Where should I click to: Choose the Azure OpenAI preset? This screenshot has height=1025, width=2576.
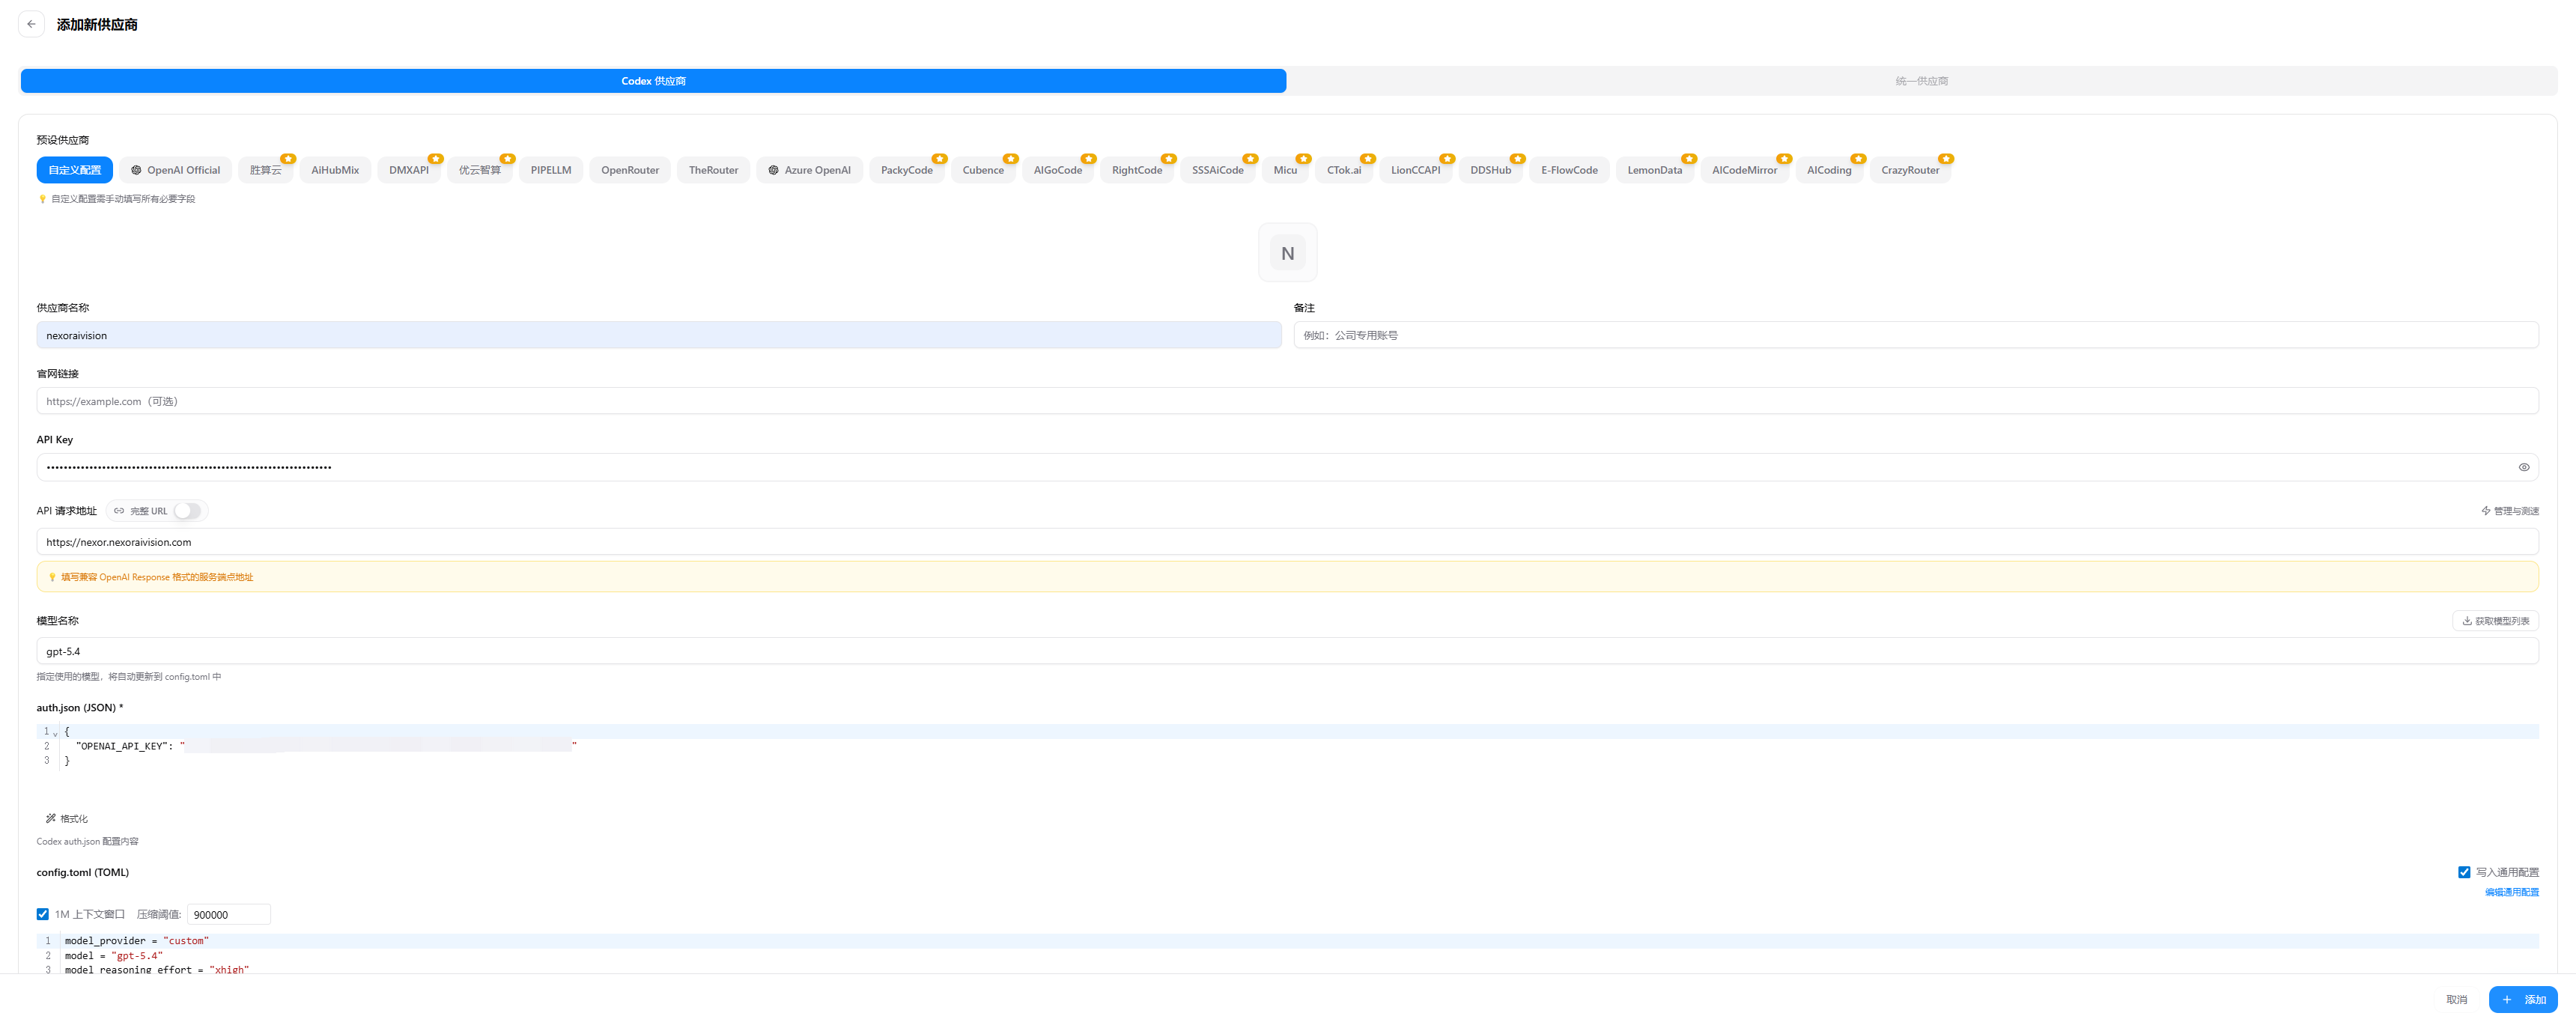(x=810, y=170)
